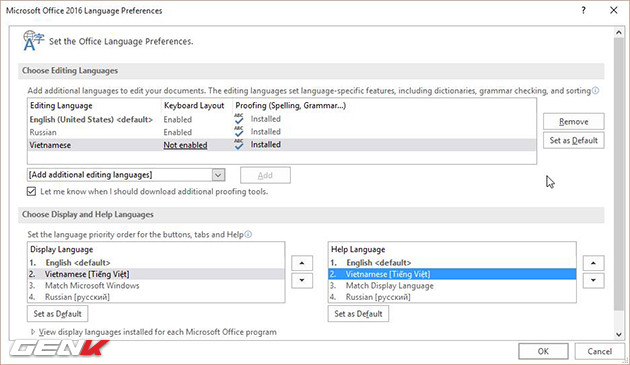The height and width of the screenshot is (365, 630).
Task: Click Set as Default under Display Language
Action: coord(57,314)
